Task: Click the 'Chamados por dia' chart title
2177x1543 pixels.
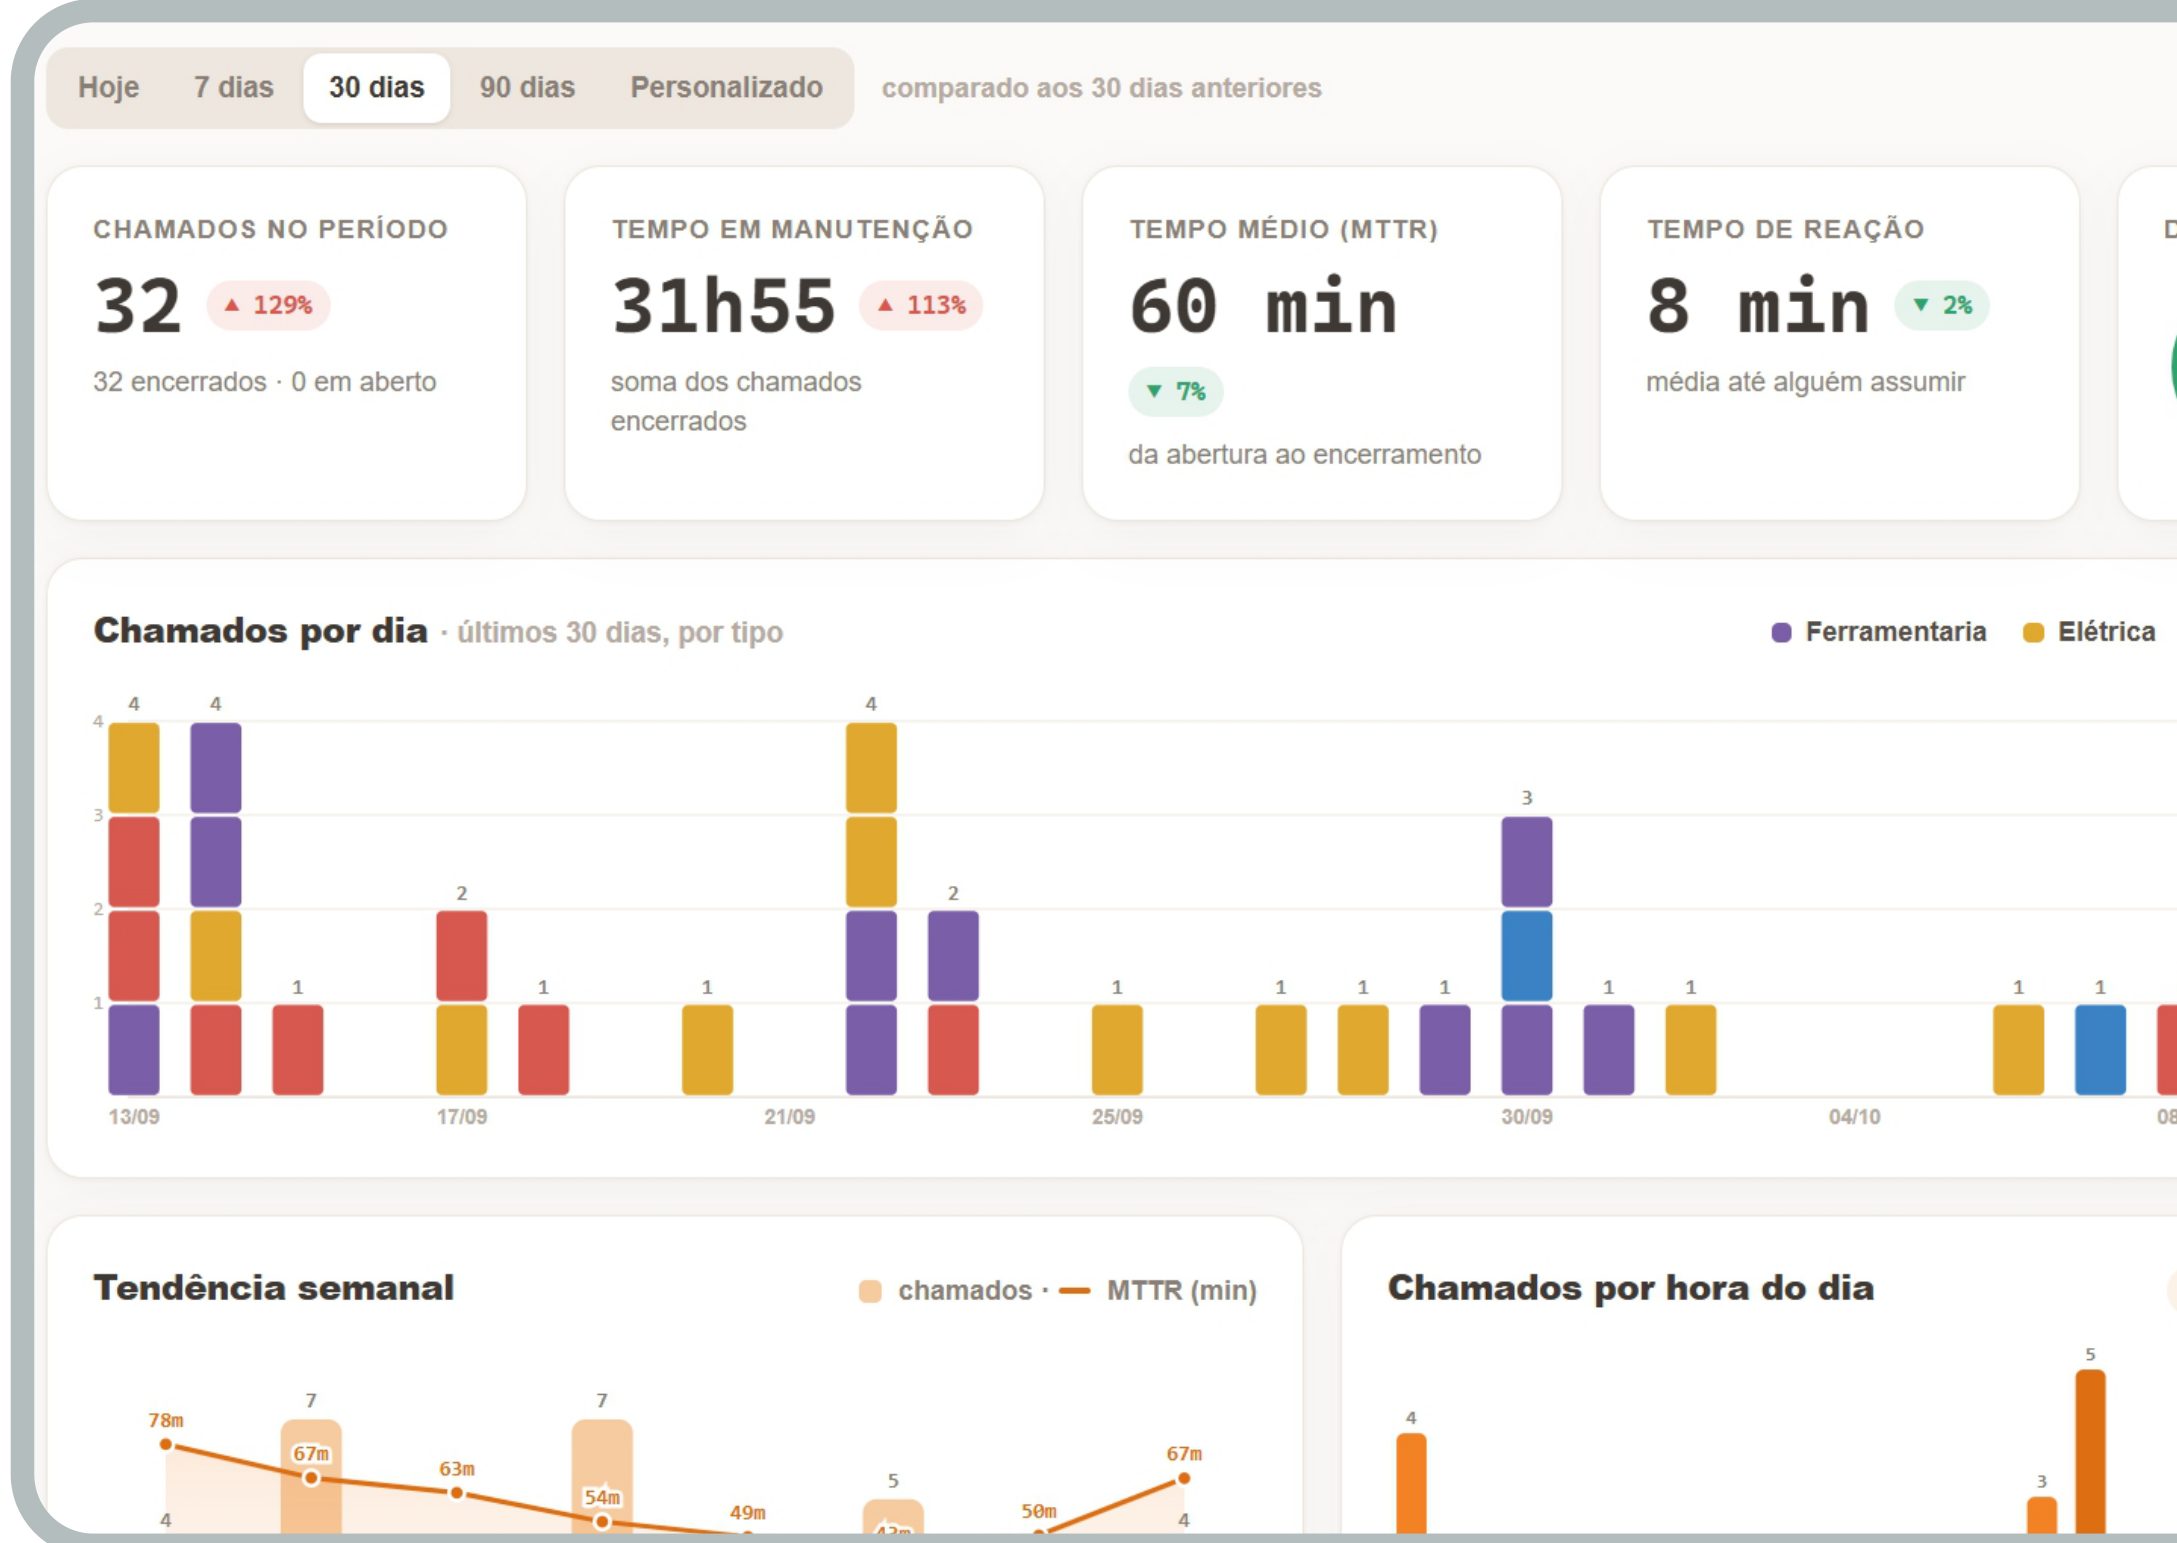Action: (261, 631)
